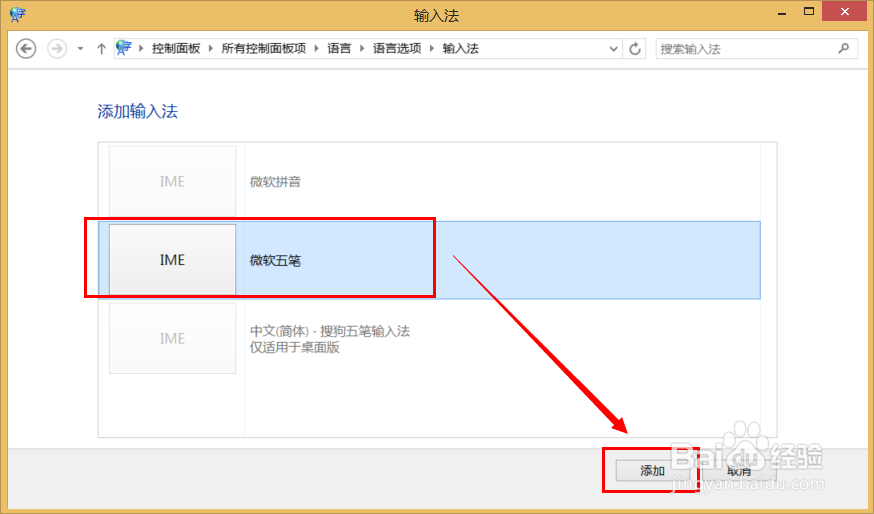Refresh the page with the refresh icon

(x=635, y=49)
